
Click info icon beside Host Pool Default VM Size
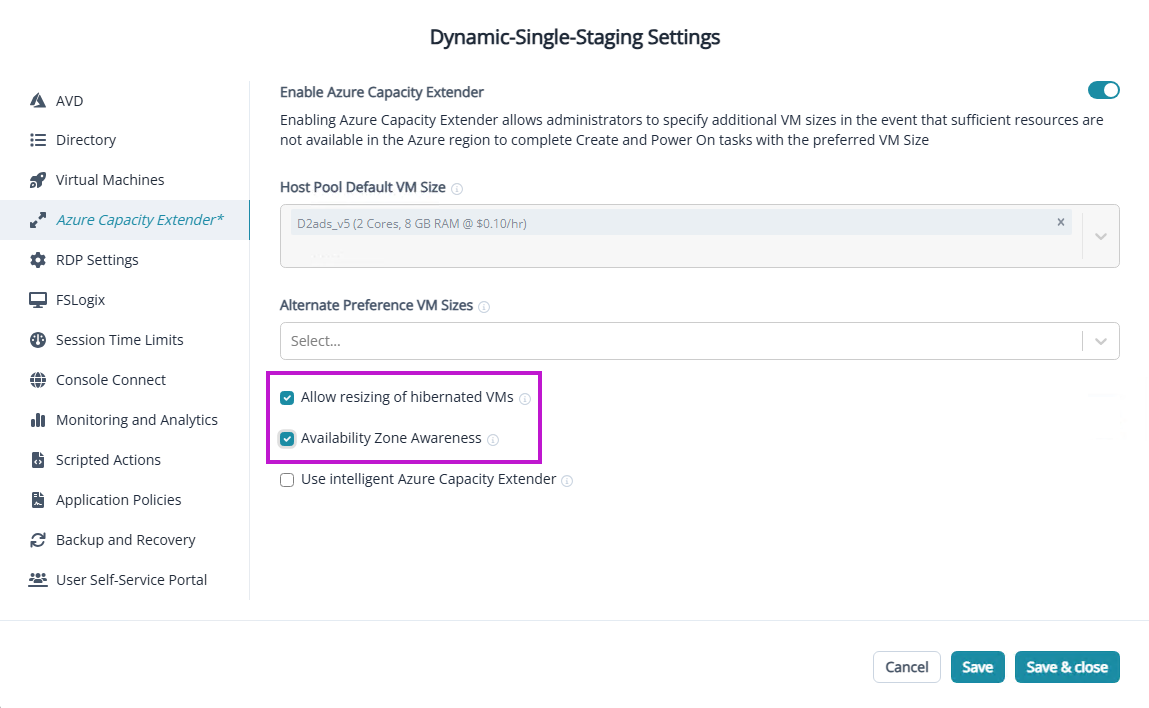[457, 189]
